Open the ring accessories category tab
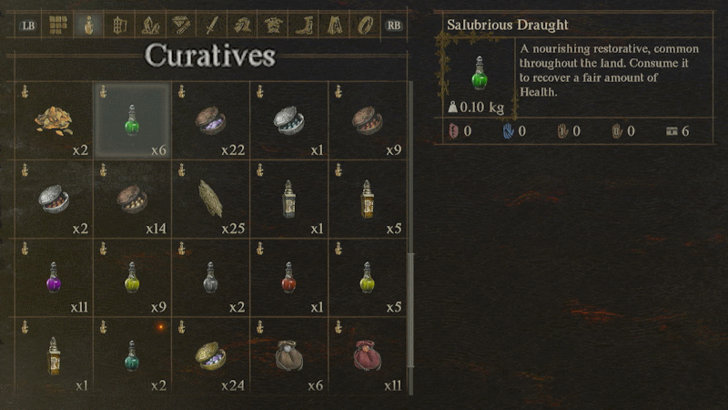The height and width of the screenshot is (410, 728). 365,25
